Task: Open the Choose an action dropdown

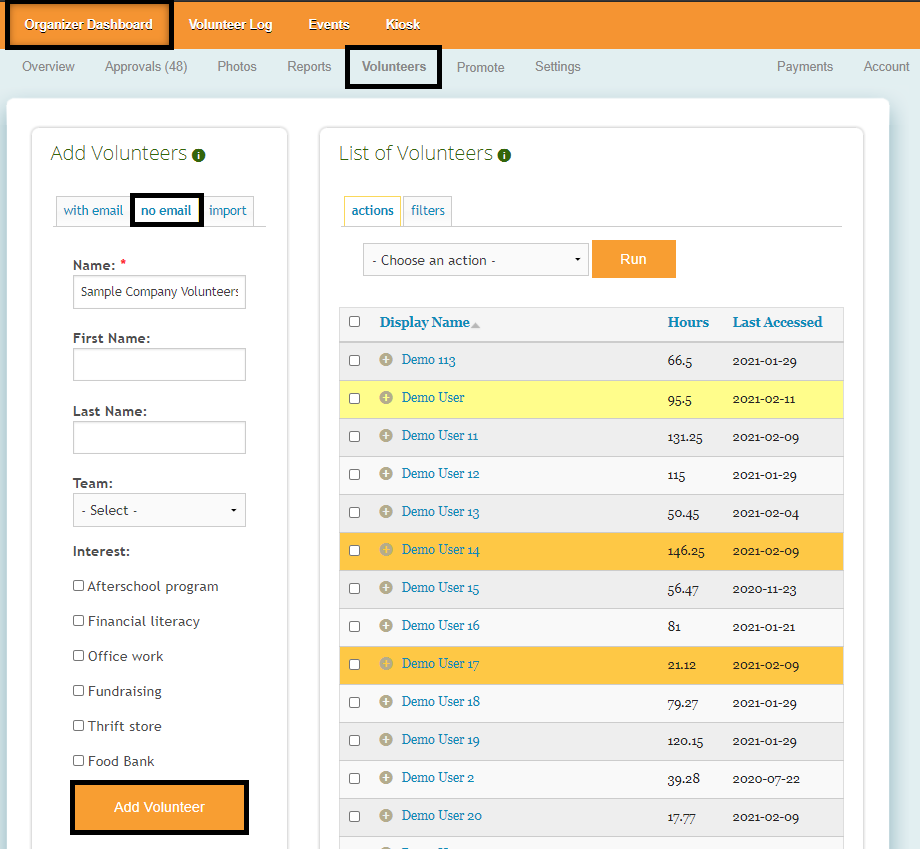Action: pos(475,260)
